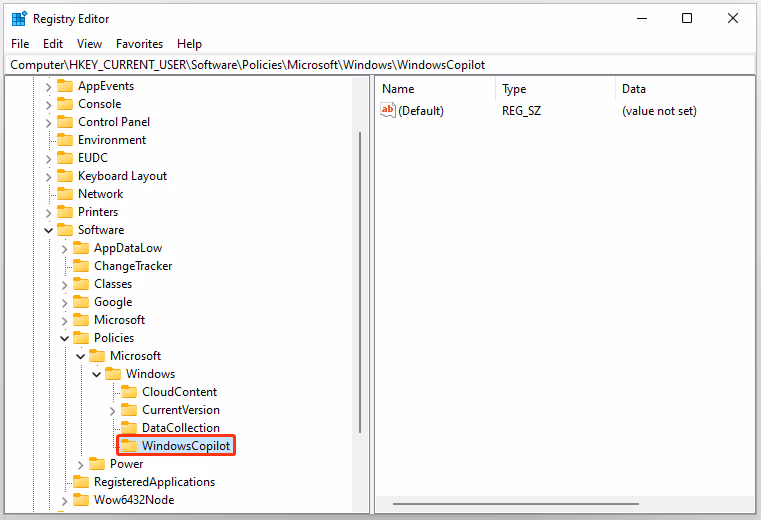Click the RegisteredApplications folder icon
The height and width of the screenshot is (520, 761).
coord(81,482)
